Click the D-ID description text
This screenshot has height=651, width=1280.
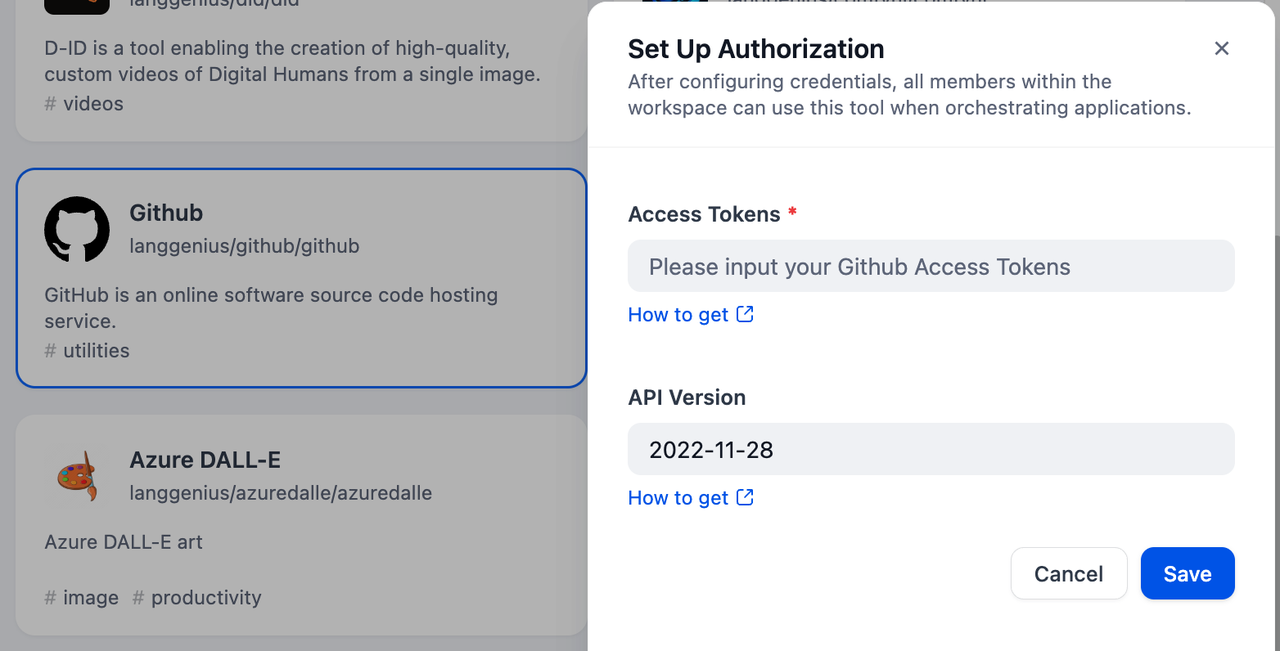pyautogui.click(x=292, y=61)
